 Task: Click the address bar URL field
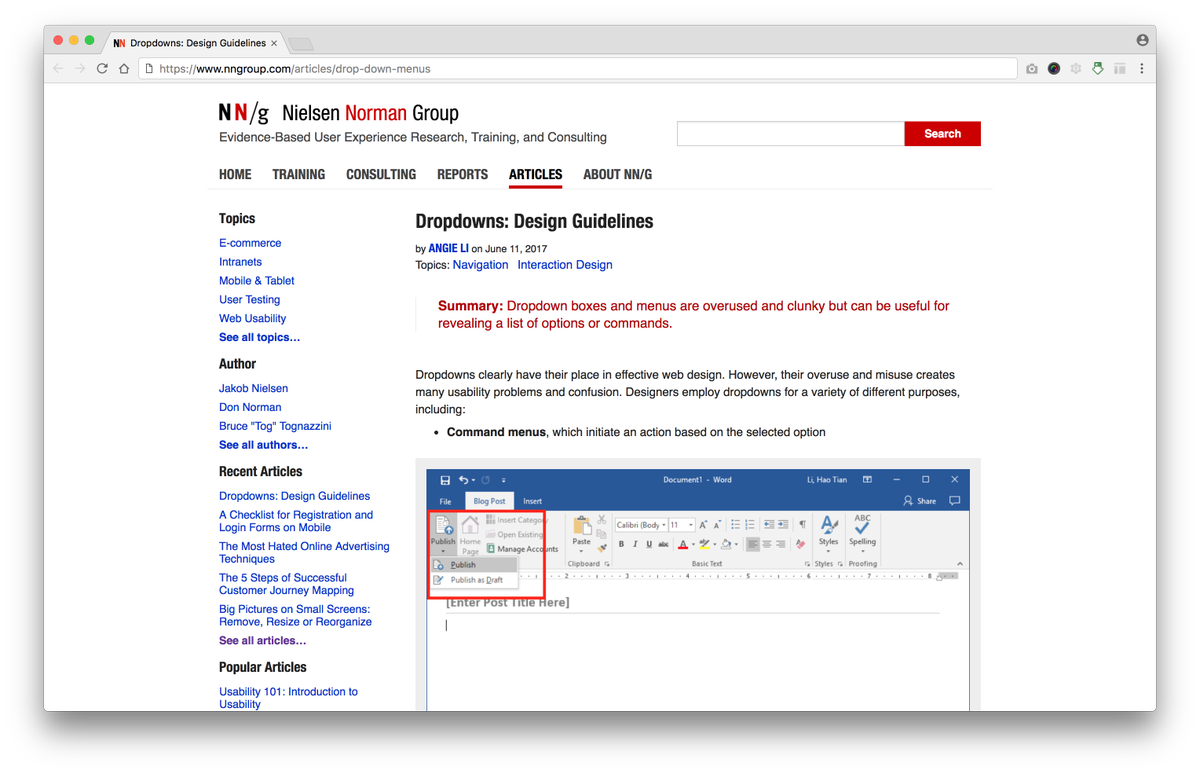coord(579,69)
